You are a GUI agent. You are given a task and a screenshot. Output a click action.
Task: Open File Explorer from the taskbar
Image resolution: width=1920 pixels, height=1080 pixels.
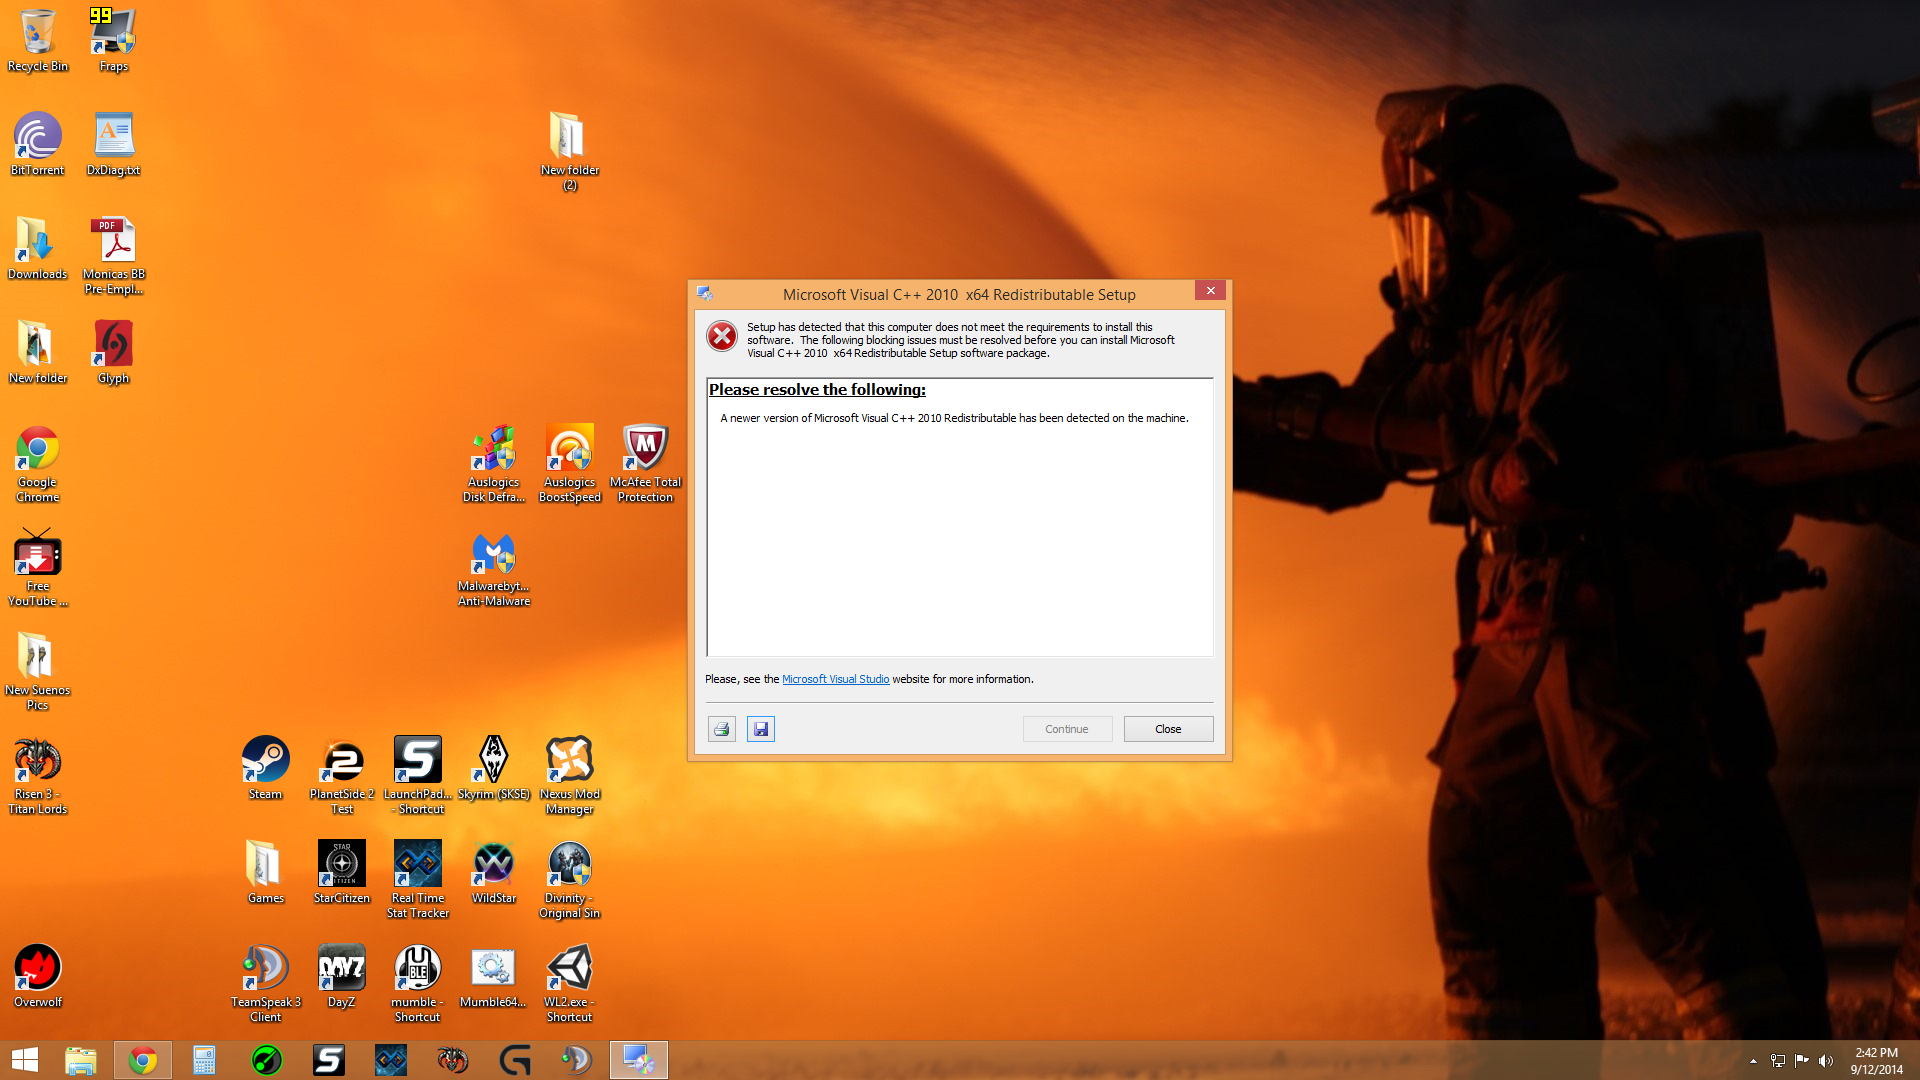click(81, 1060)
